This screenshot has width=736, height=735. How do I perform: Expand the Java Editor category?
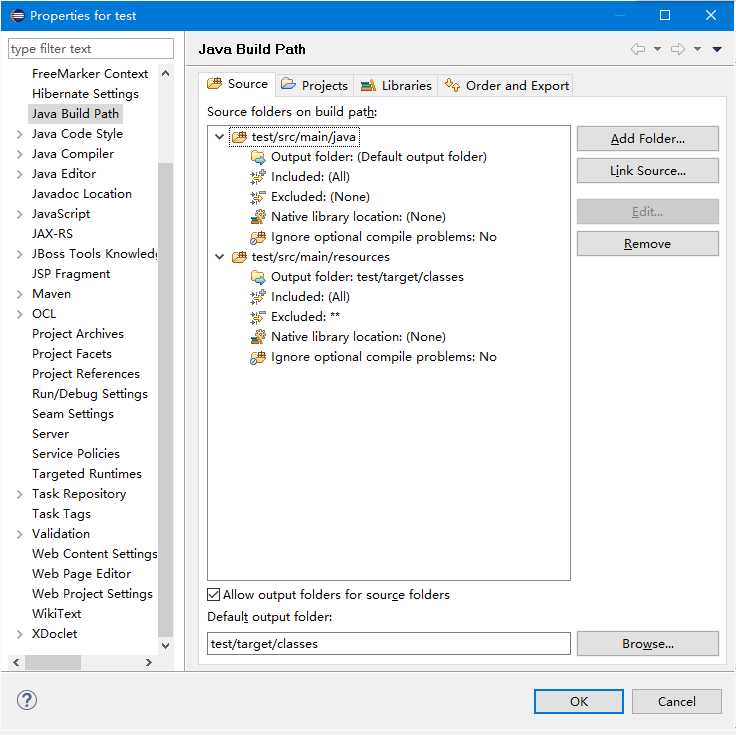tap(19, 175)
